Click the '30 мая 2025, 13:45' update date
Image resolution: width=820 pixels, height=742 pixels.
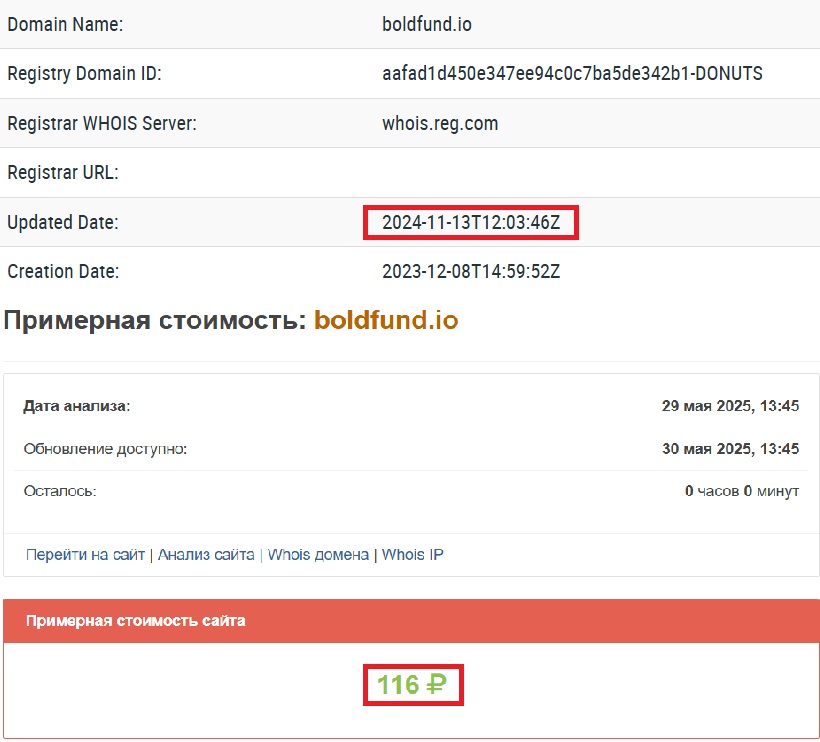(730, 449)
